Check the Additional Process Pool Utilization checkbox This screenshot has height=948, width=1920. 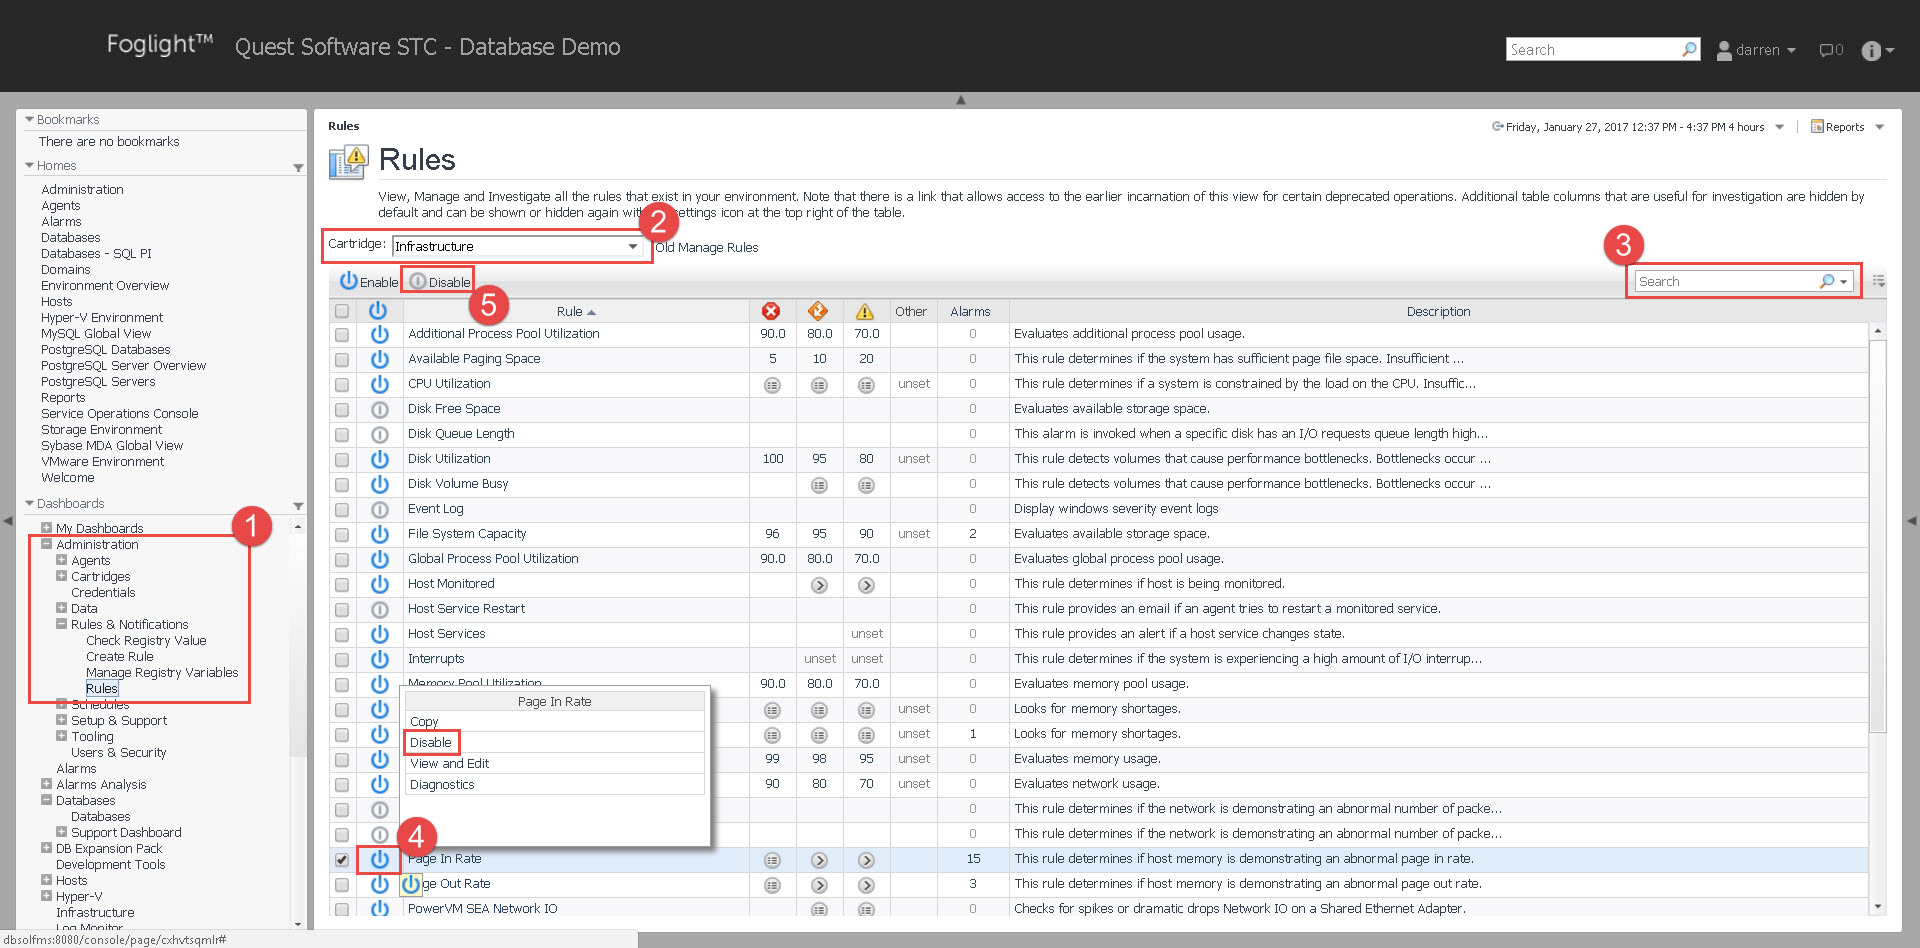tap(342, 335)
